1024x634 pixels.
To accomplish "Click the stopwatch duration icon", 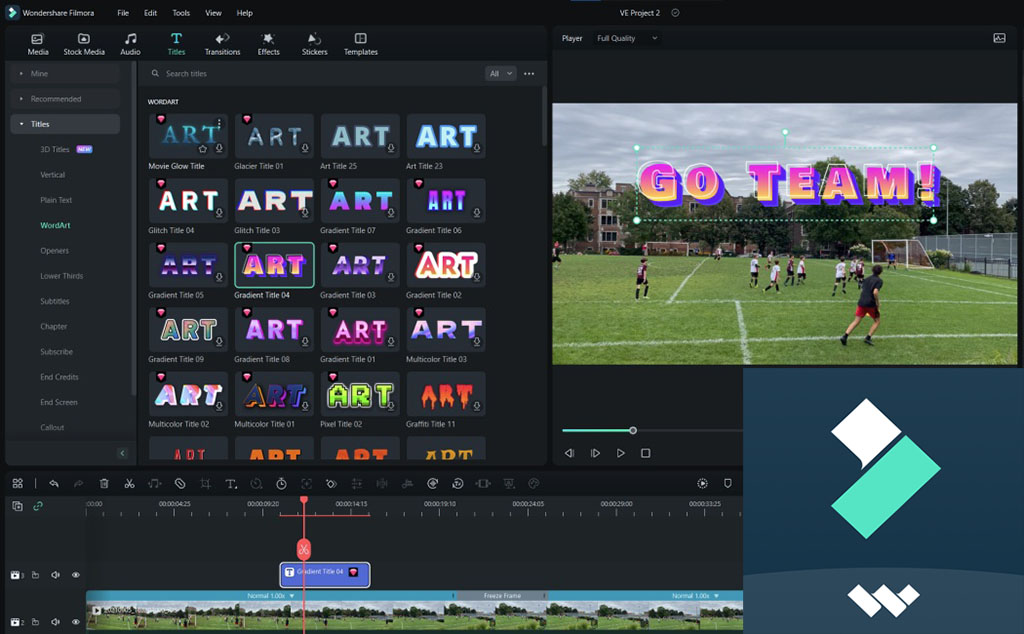I will click(281, 484).
